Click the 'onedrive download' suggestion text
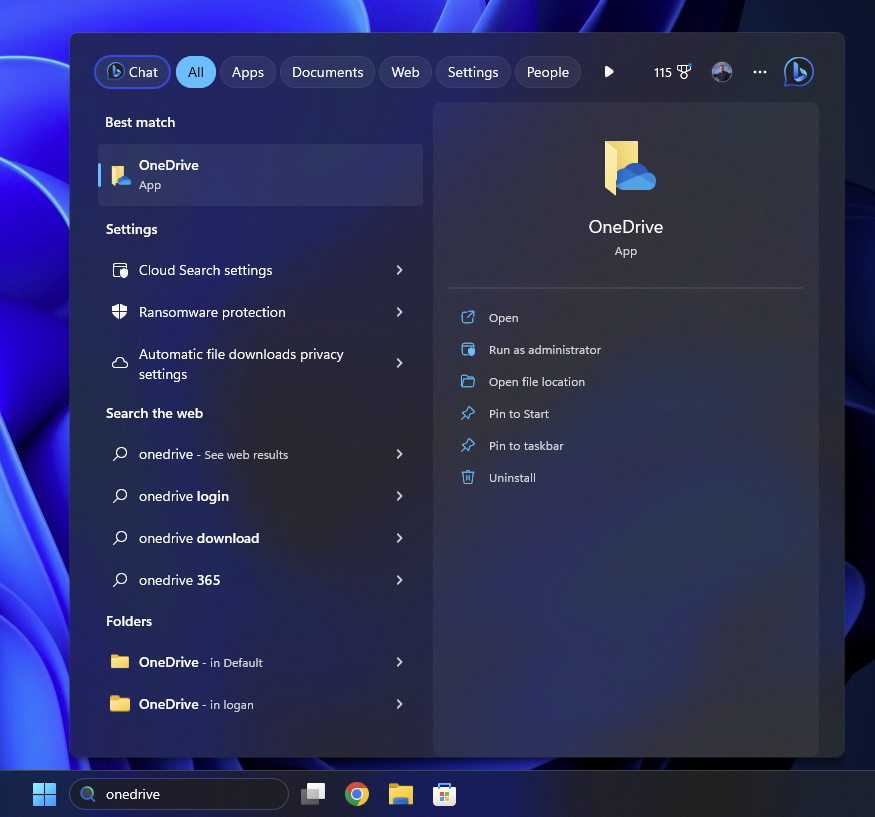 tap(199, 538)
